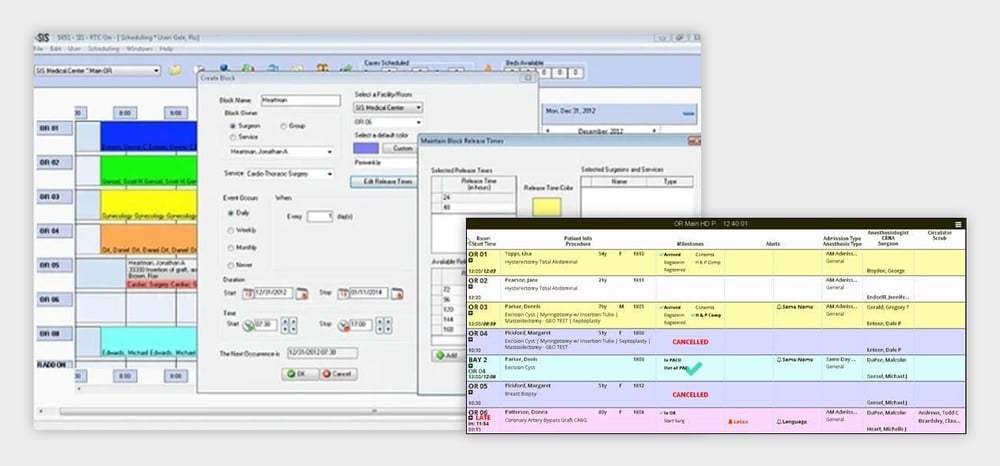Viewport: 1000px width, 466px height.
Task: Open the date picker icon right of Duration Start date
Action: coord(302,293)
